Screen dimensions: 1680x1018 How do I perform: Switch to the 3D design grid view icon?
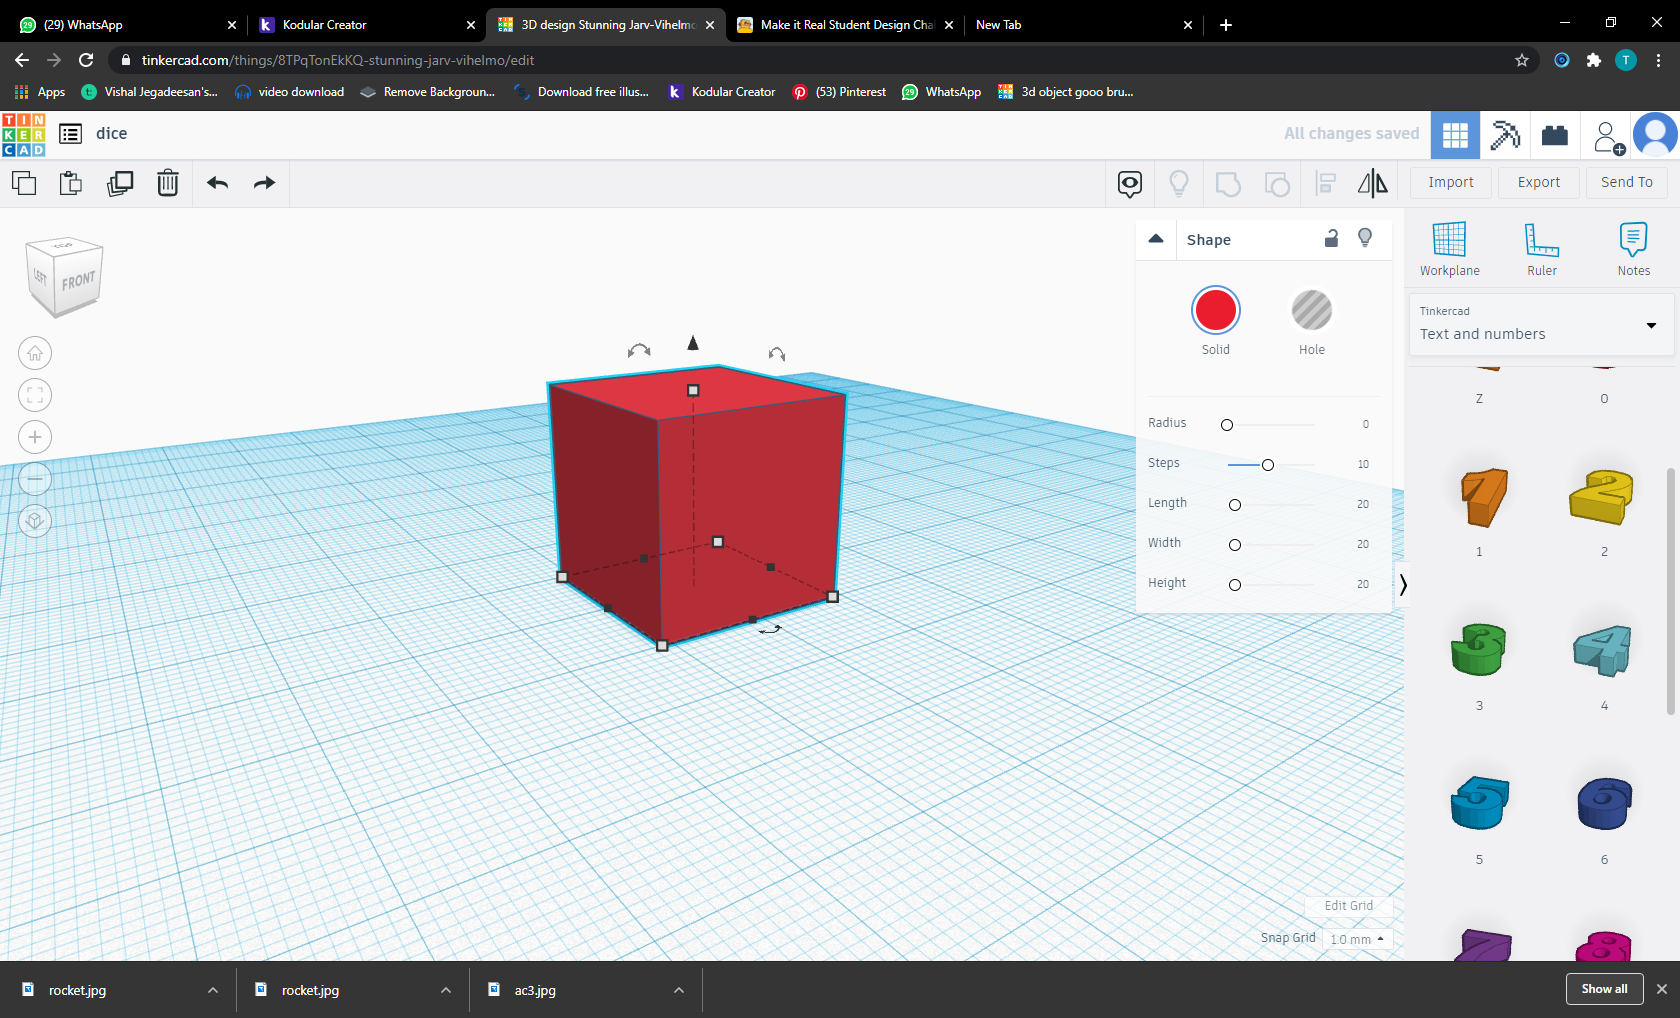(1455, 135)
